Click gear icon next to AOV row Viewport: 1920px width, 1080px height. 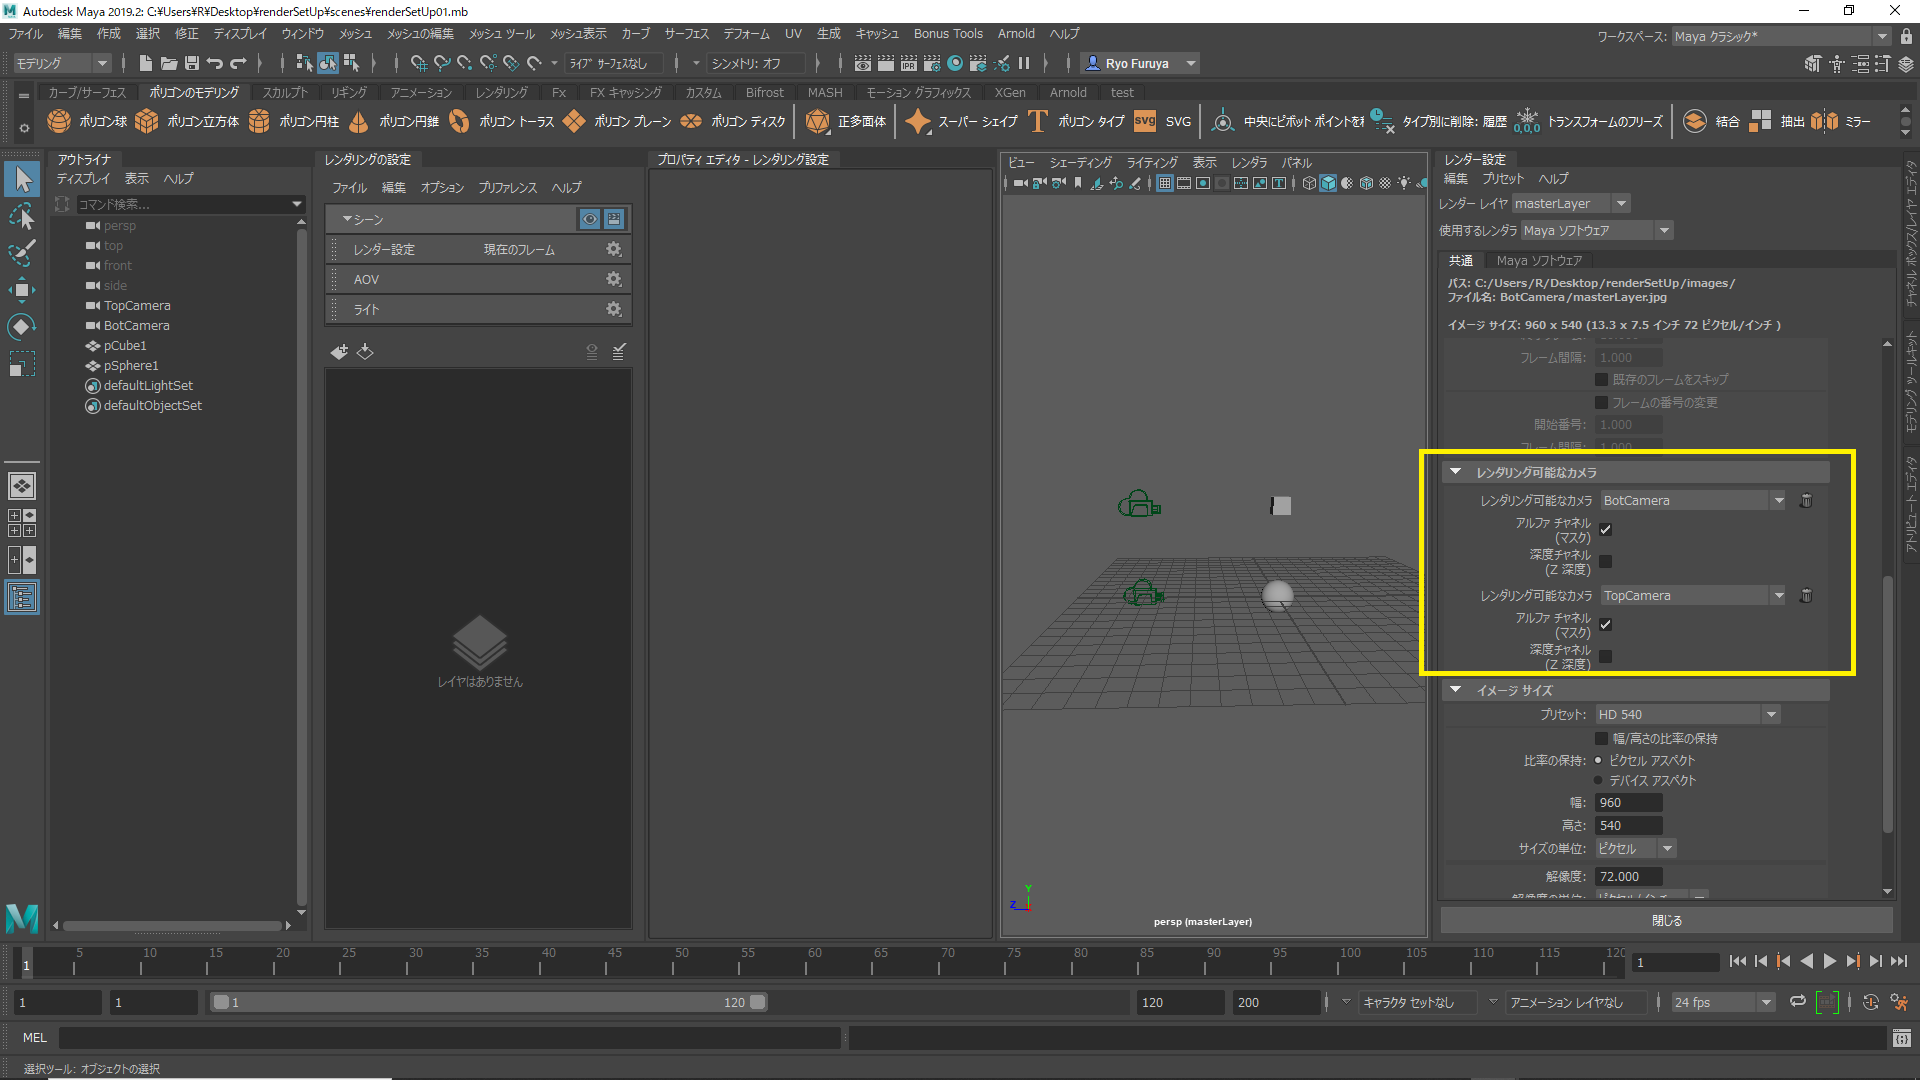click(x=613, y=279)
